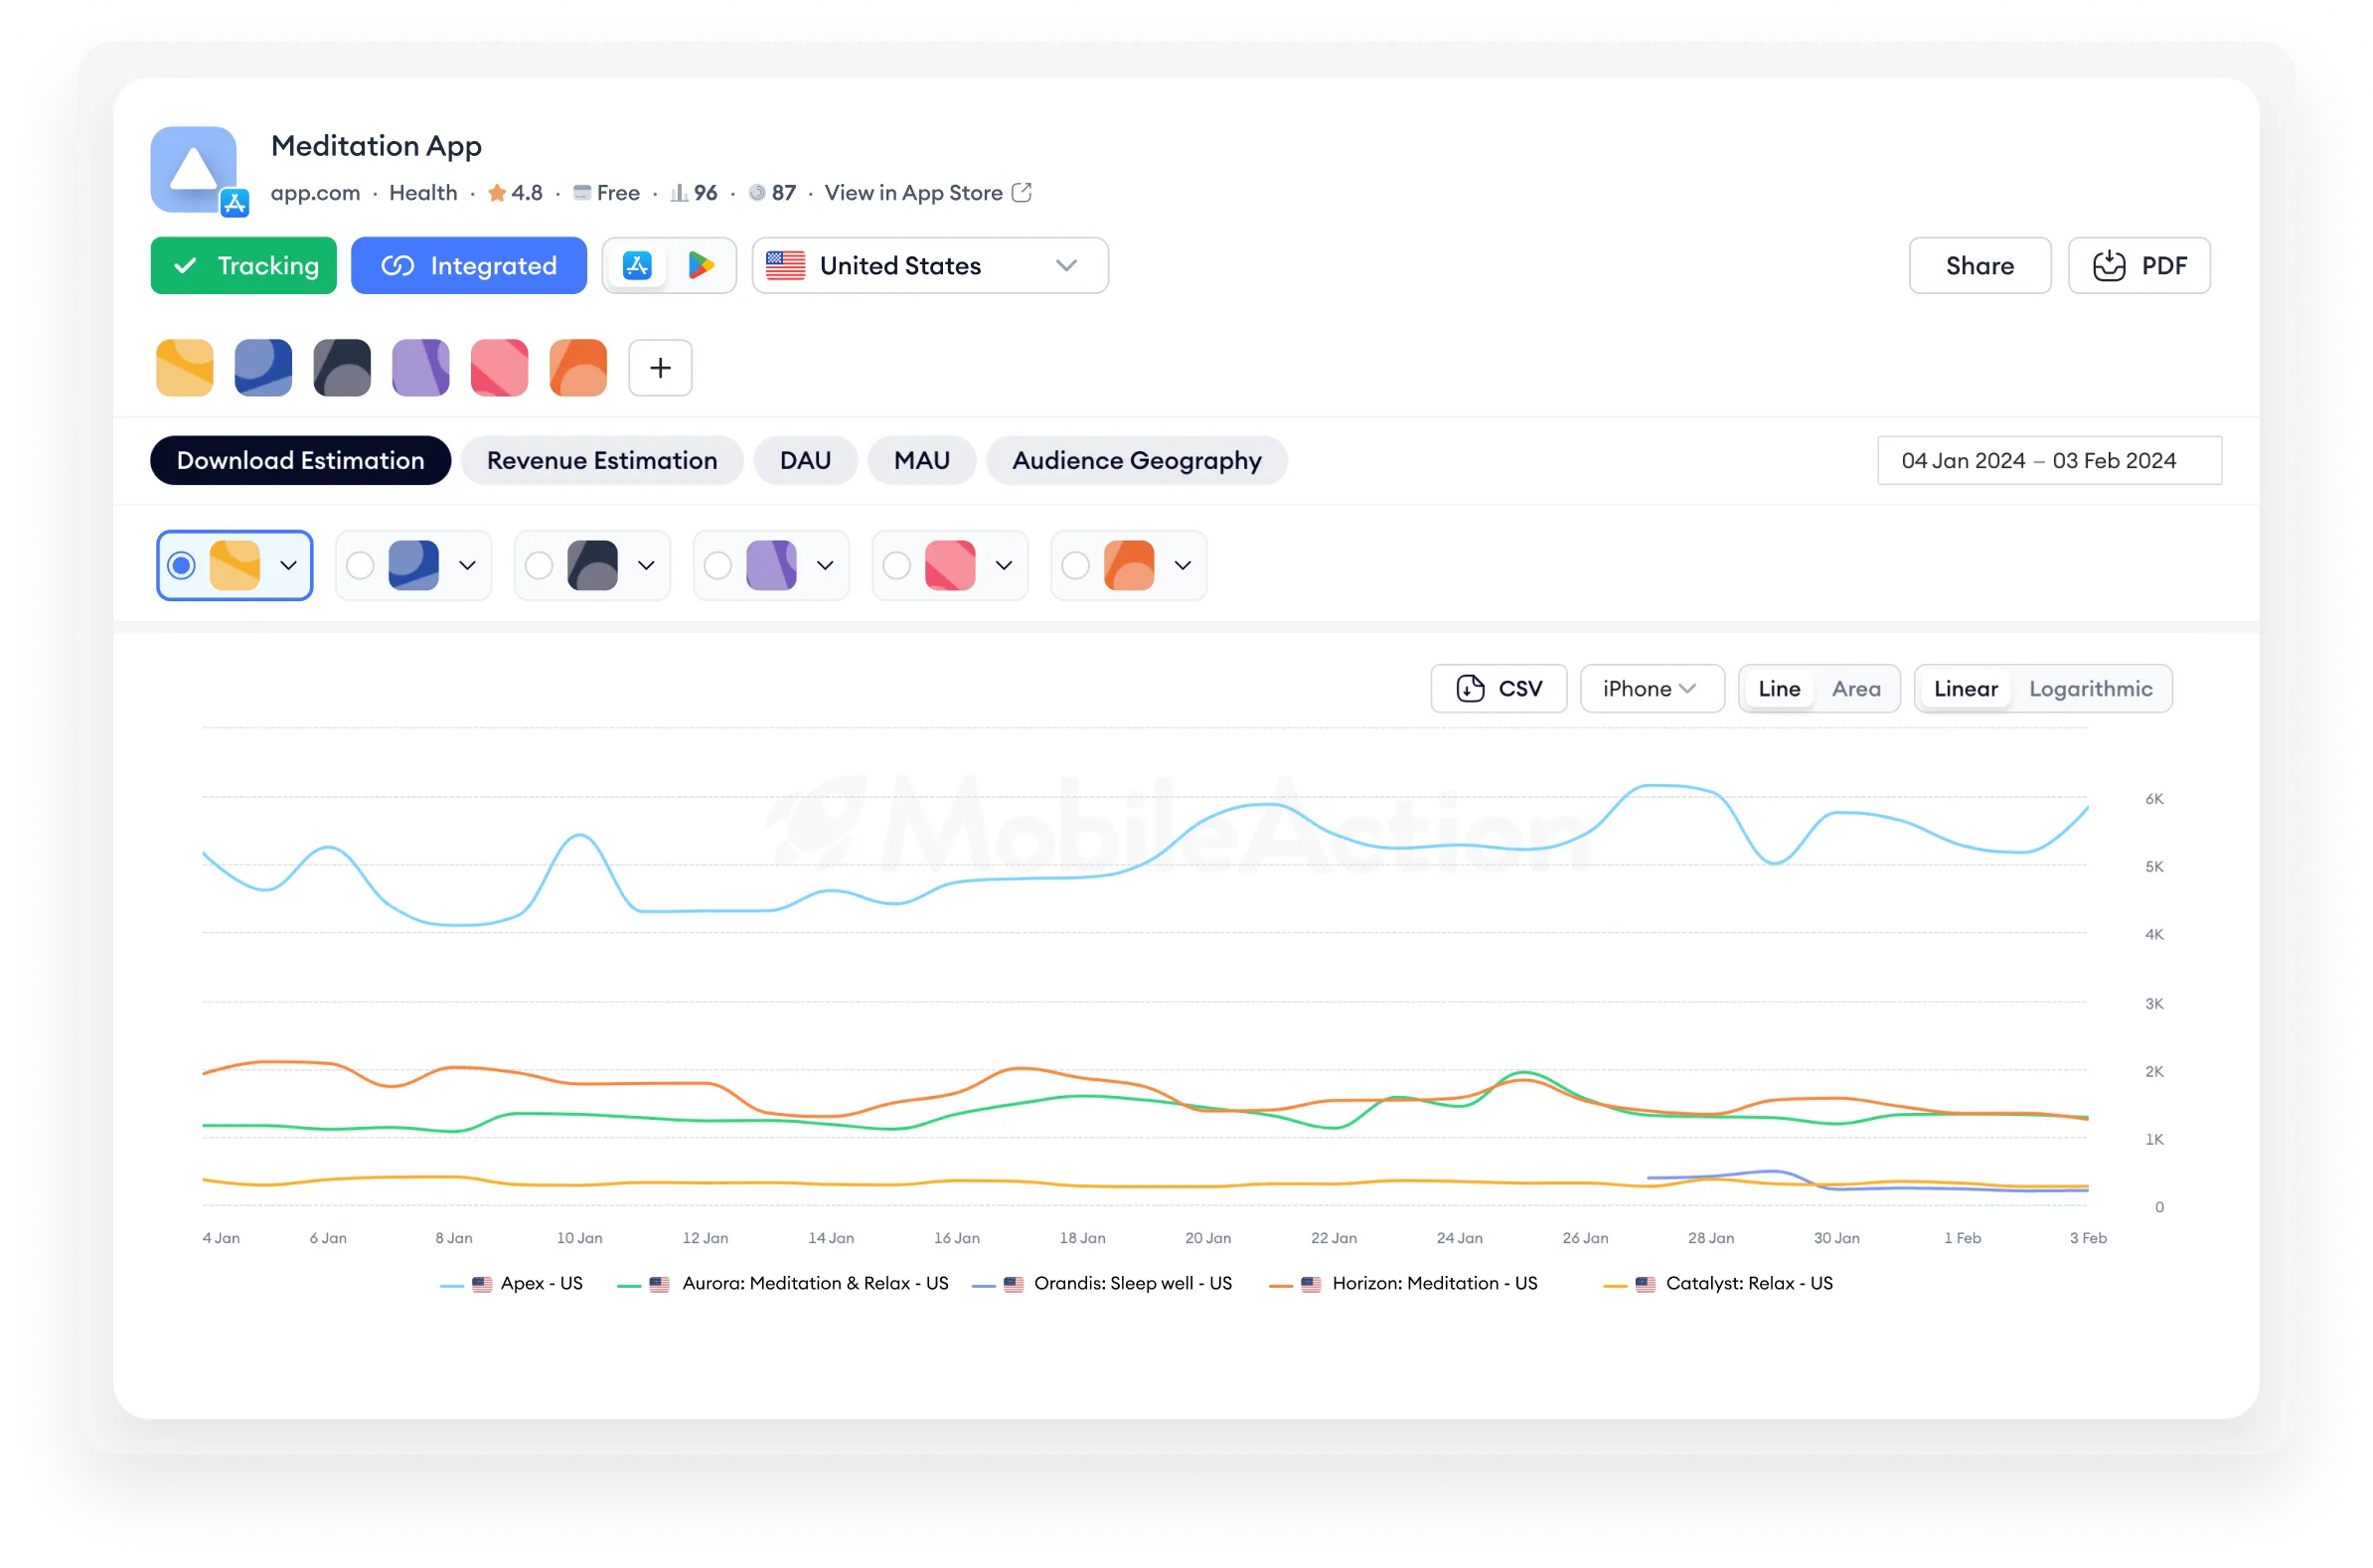The image size is (2373, 1568).
Task: Click the Google Play store icon
Action: click(701, 265)
